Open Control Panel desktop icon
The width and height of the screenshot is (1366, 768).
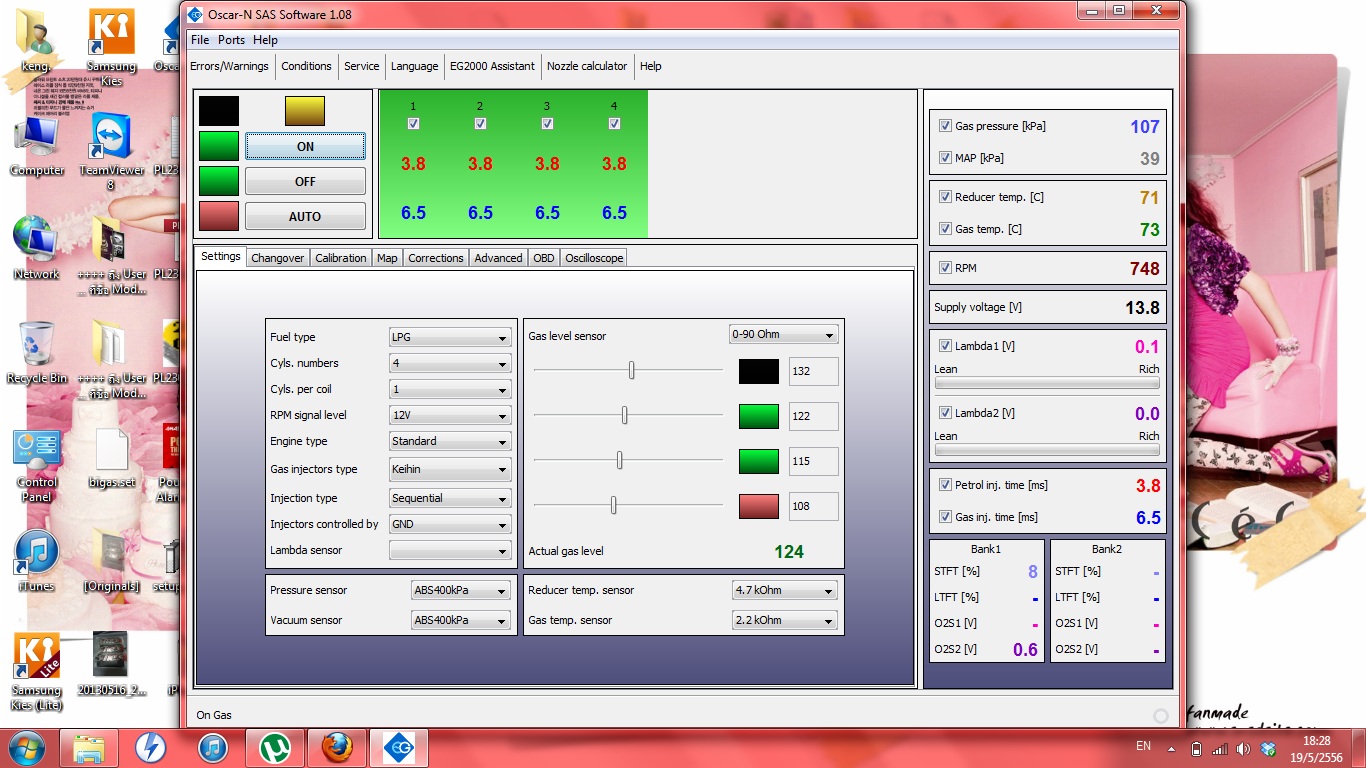[37, 465]
